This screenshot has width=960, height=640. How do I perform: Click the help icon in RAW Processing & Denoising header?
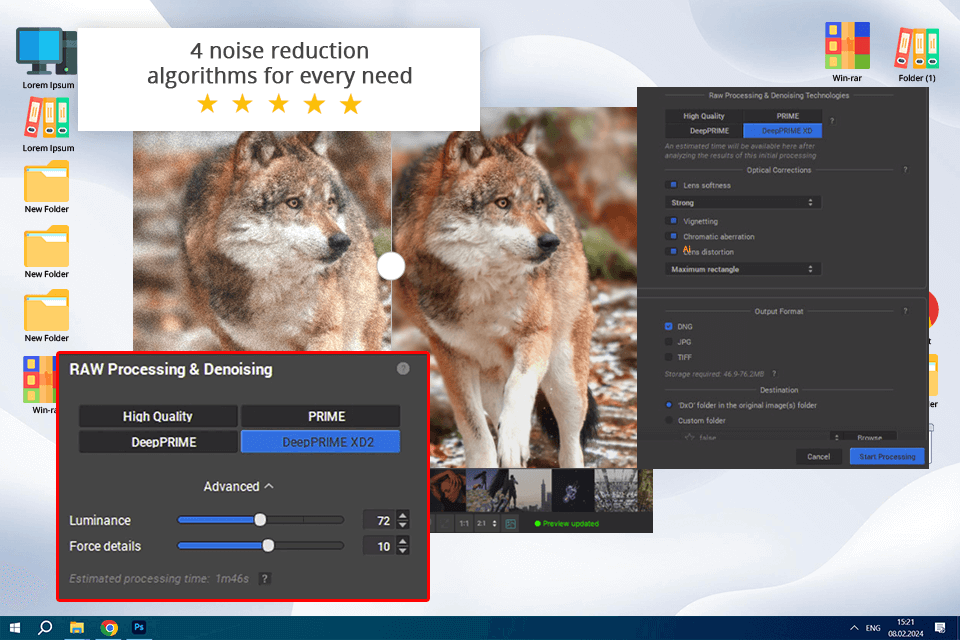(403, 368)
